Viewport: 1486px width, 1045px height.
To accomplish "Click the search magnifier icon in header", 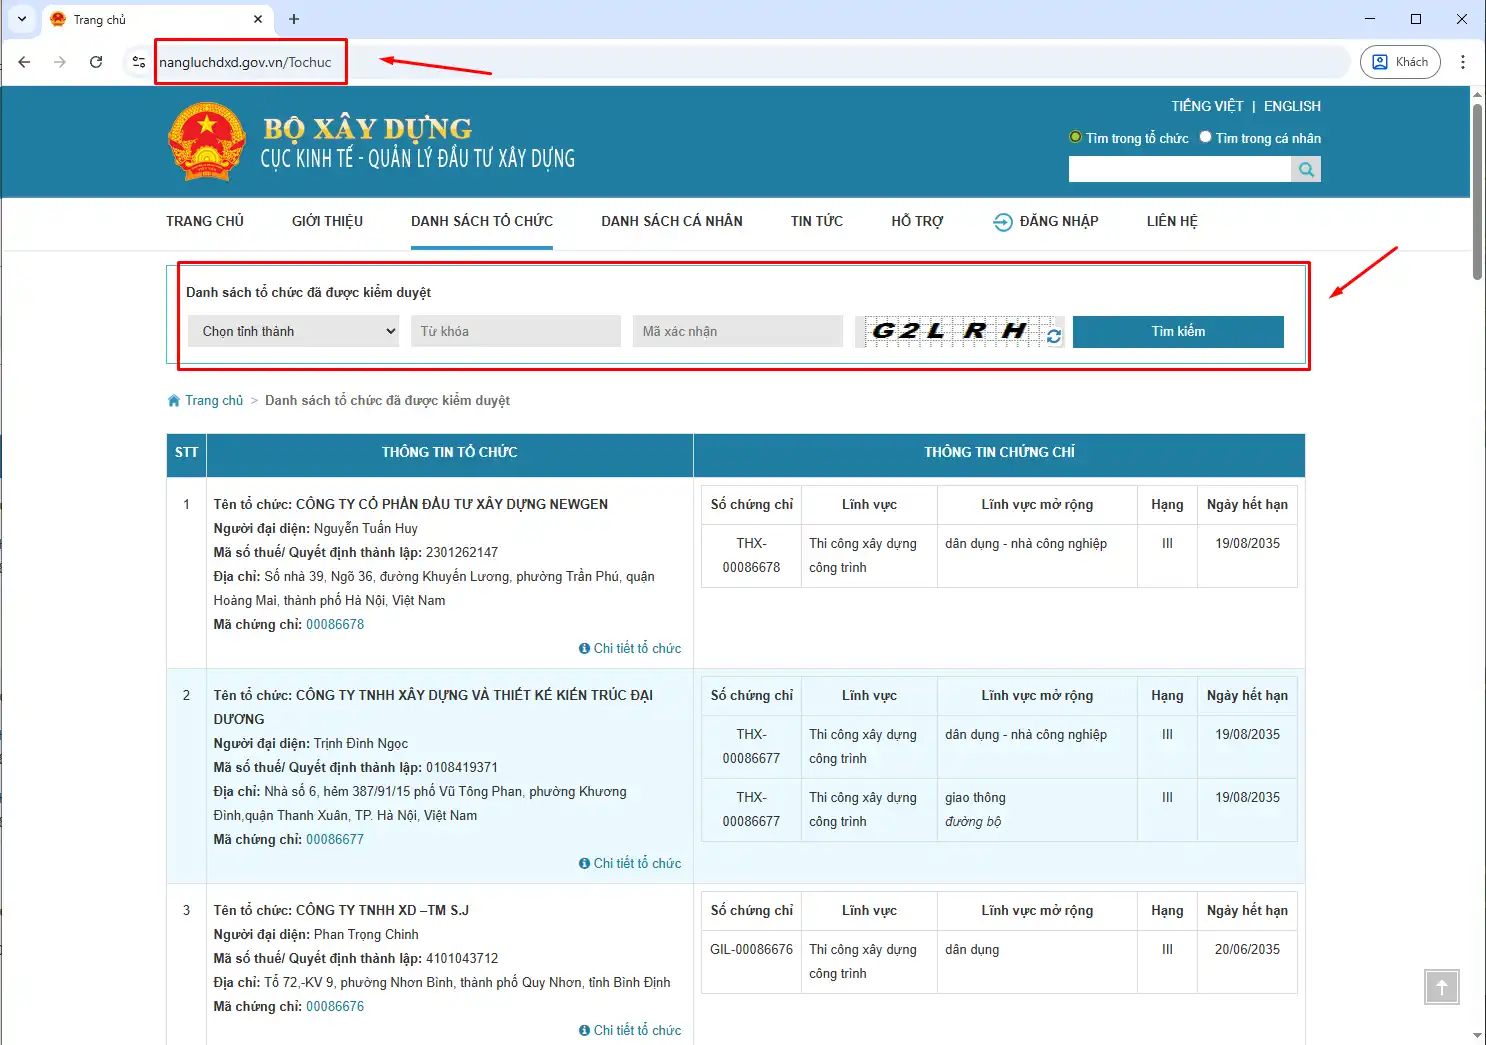I will point(1306,170).
